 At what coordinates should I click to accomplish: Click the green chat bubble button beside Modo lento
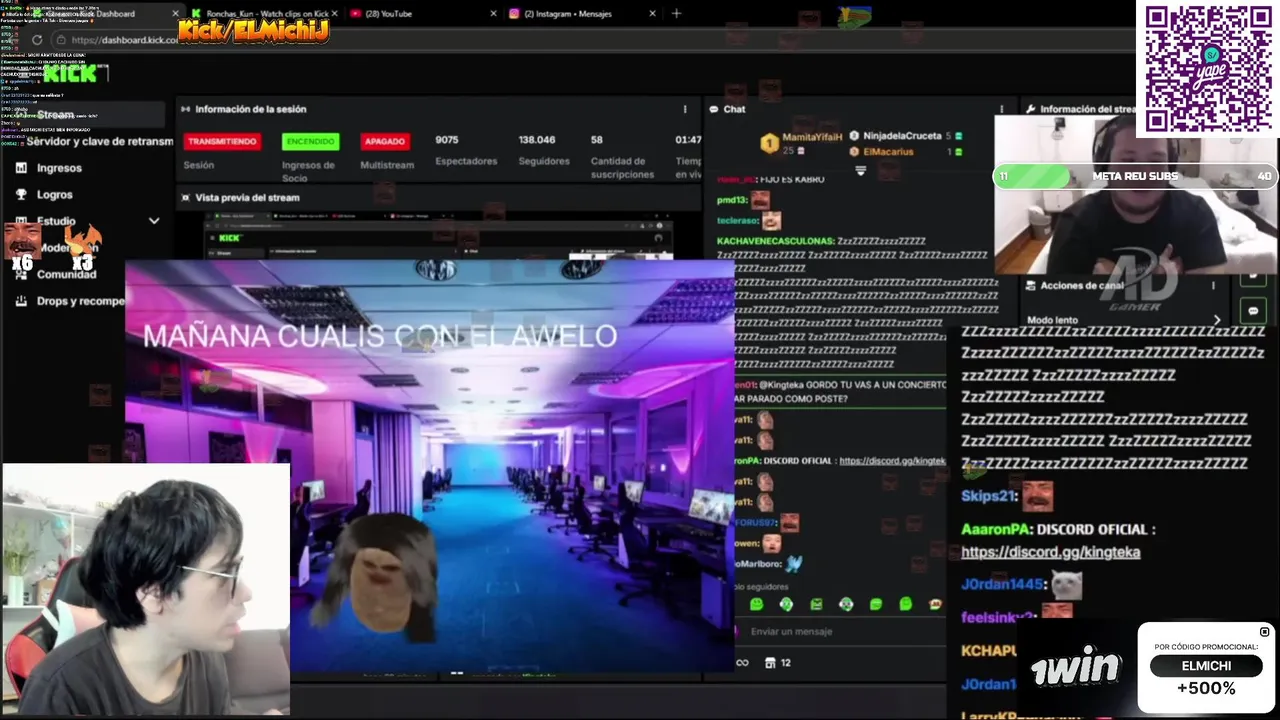[1254, 311]
